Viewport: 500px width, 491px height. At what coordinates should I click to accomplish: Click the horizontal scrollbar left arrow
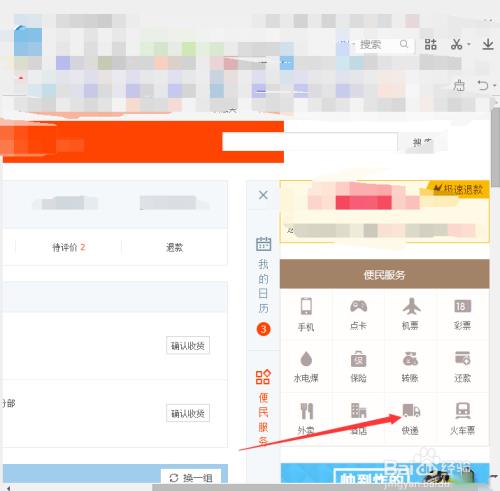(x=8, y=488)
